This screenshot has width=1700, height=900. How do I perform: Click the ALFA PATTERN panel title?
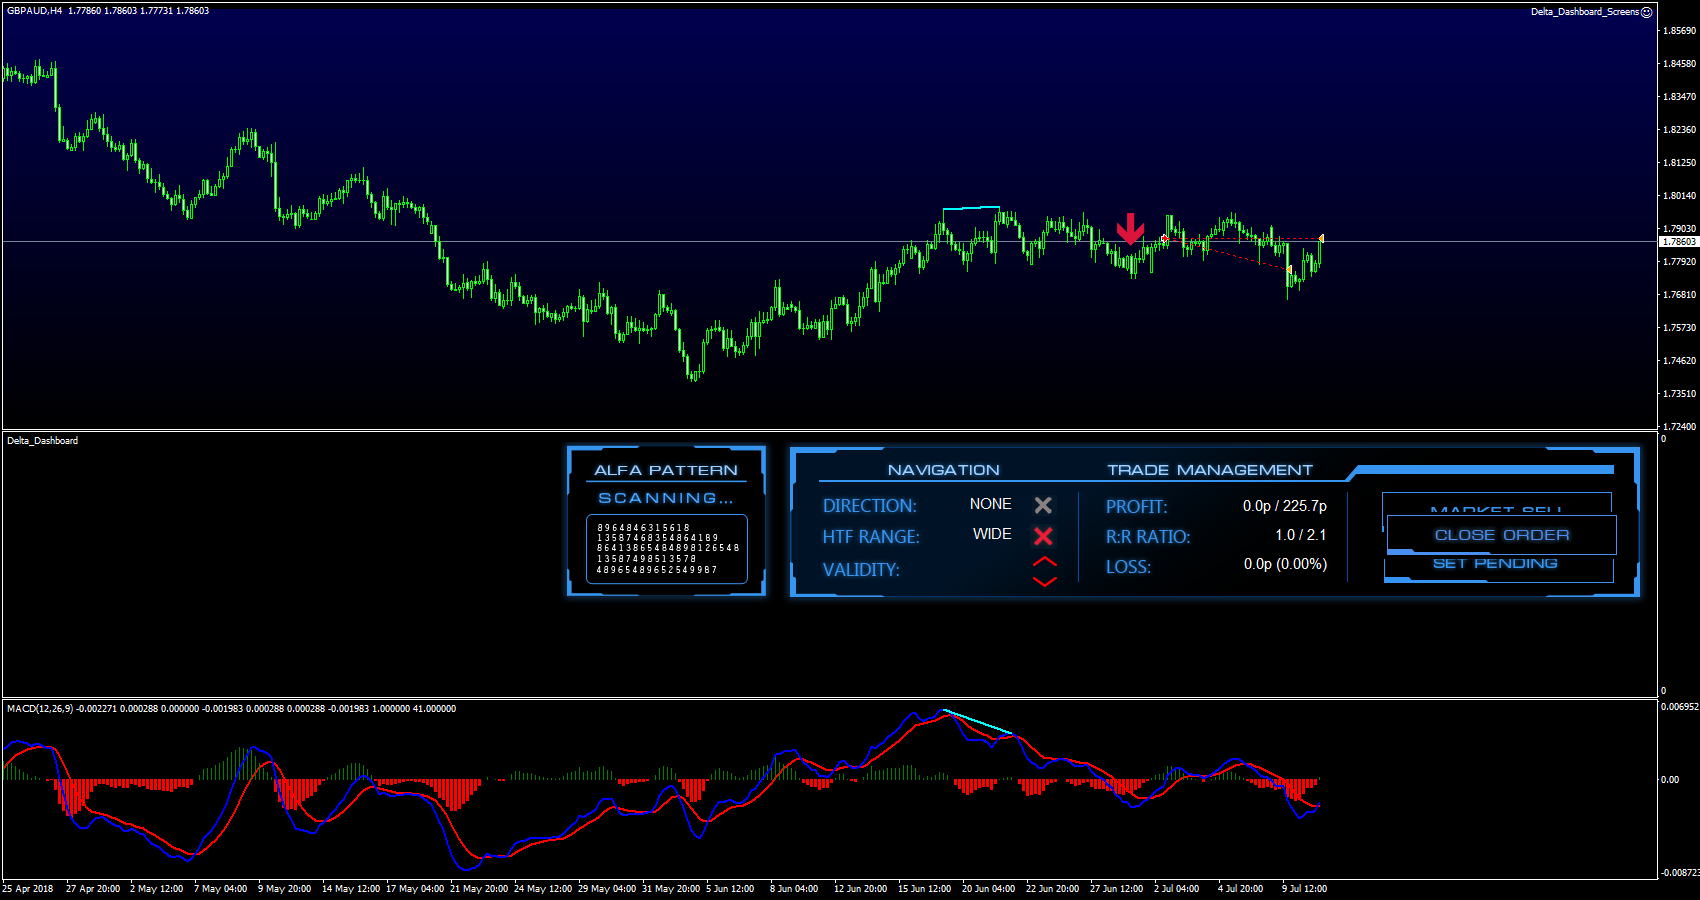666,470
